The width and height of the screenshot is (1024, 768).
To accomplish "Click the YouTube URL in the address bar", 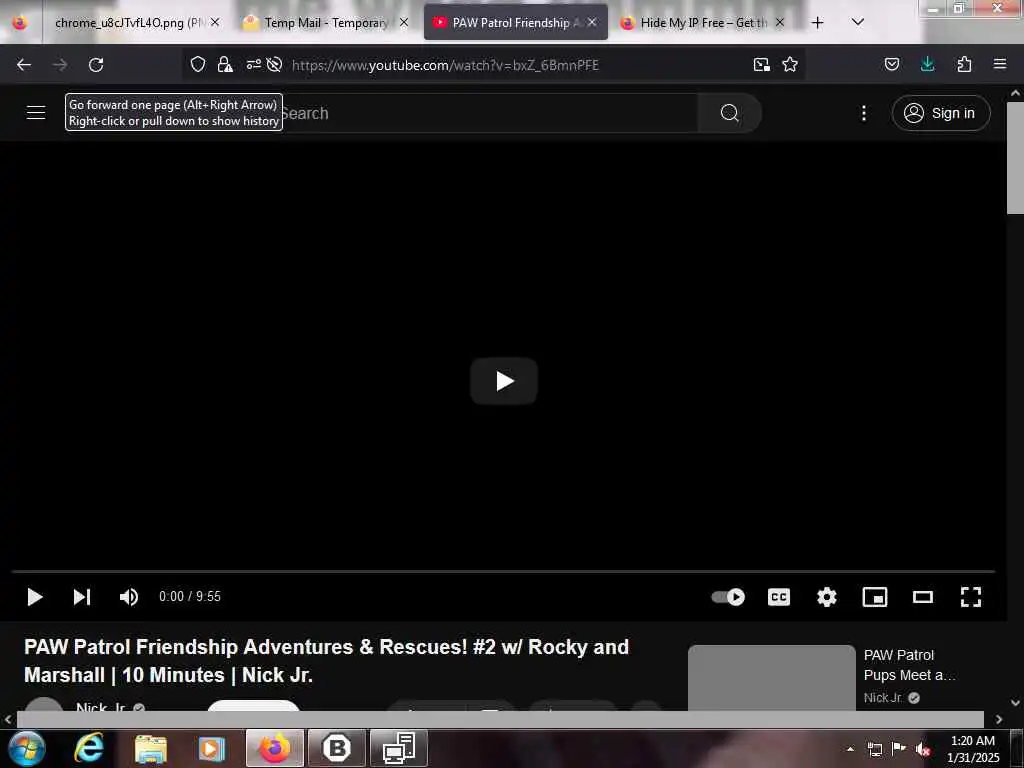I will (445, 65).
